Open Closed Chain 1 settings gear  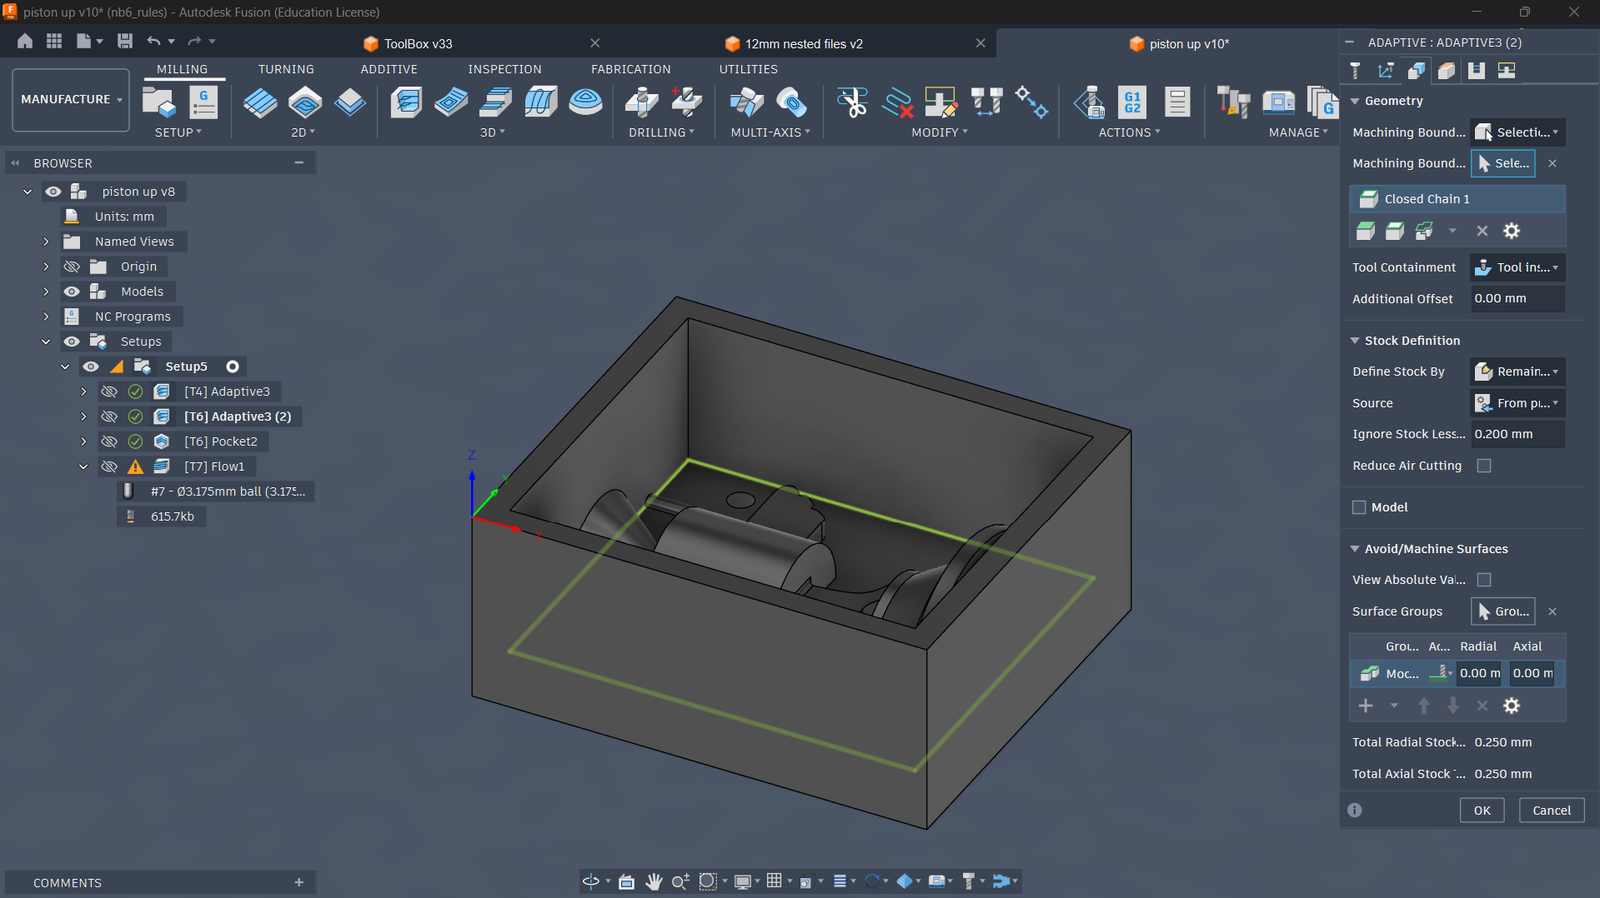[1511, 231]
